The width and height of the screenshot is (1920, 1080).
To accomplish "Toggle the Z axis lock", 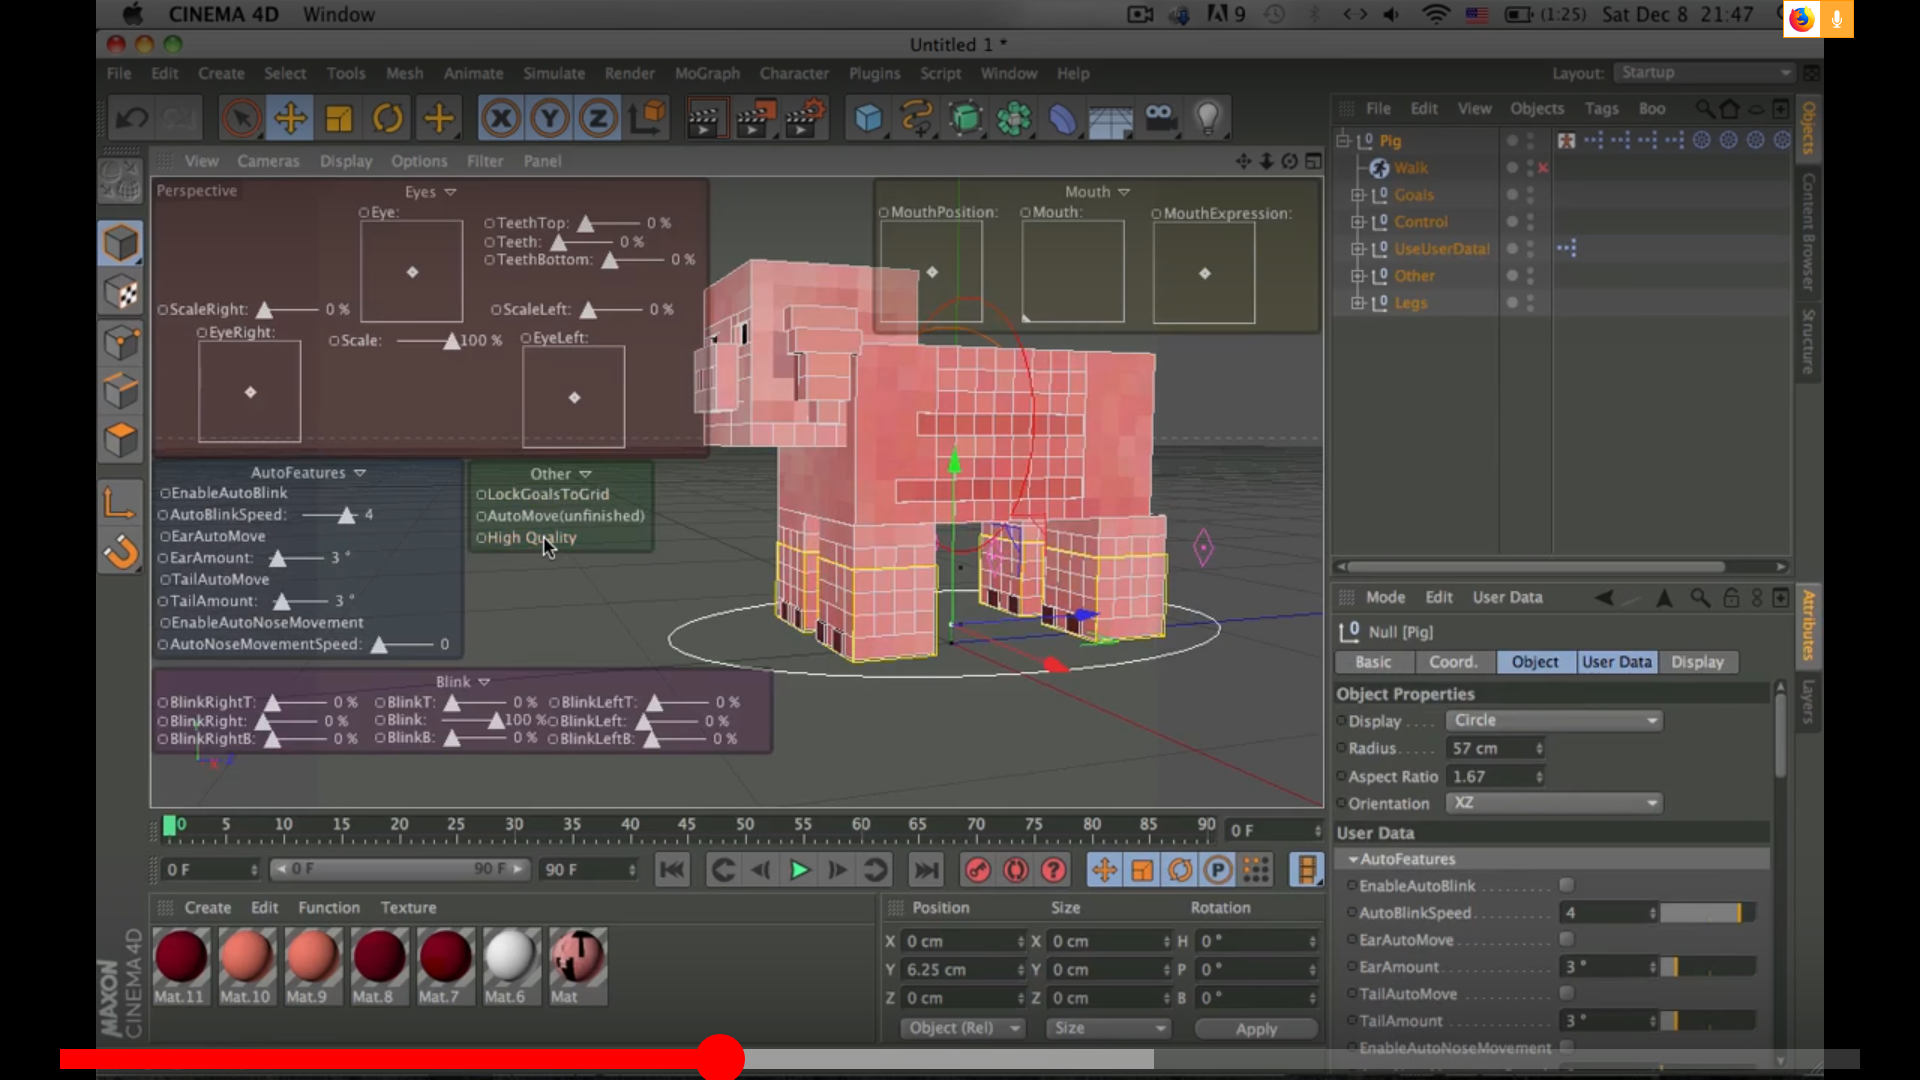I will (598, 118).
